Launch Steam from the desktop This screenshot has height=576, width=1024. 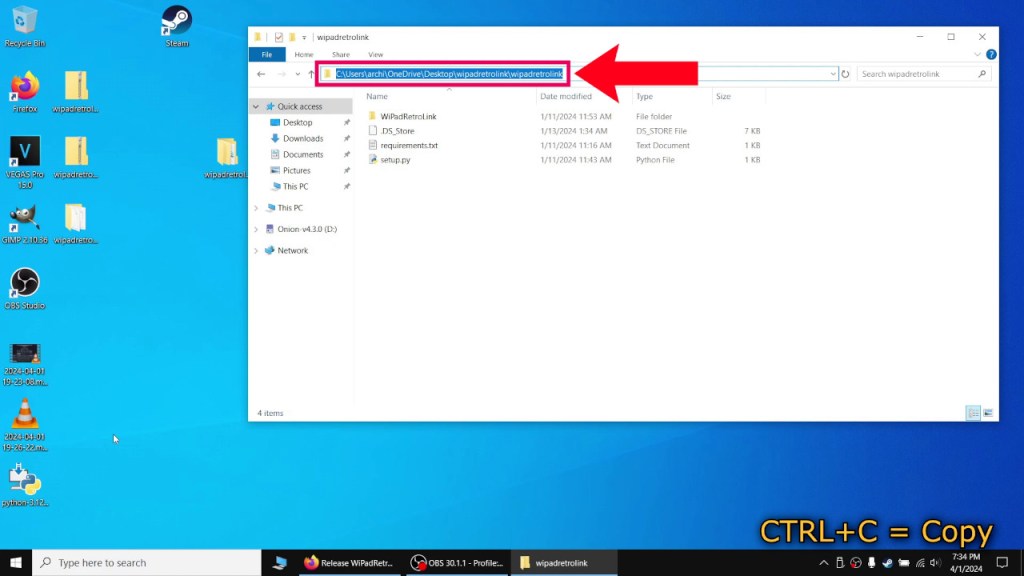click(178, 20)
